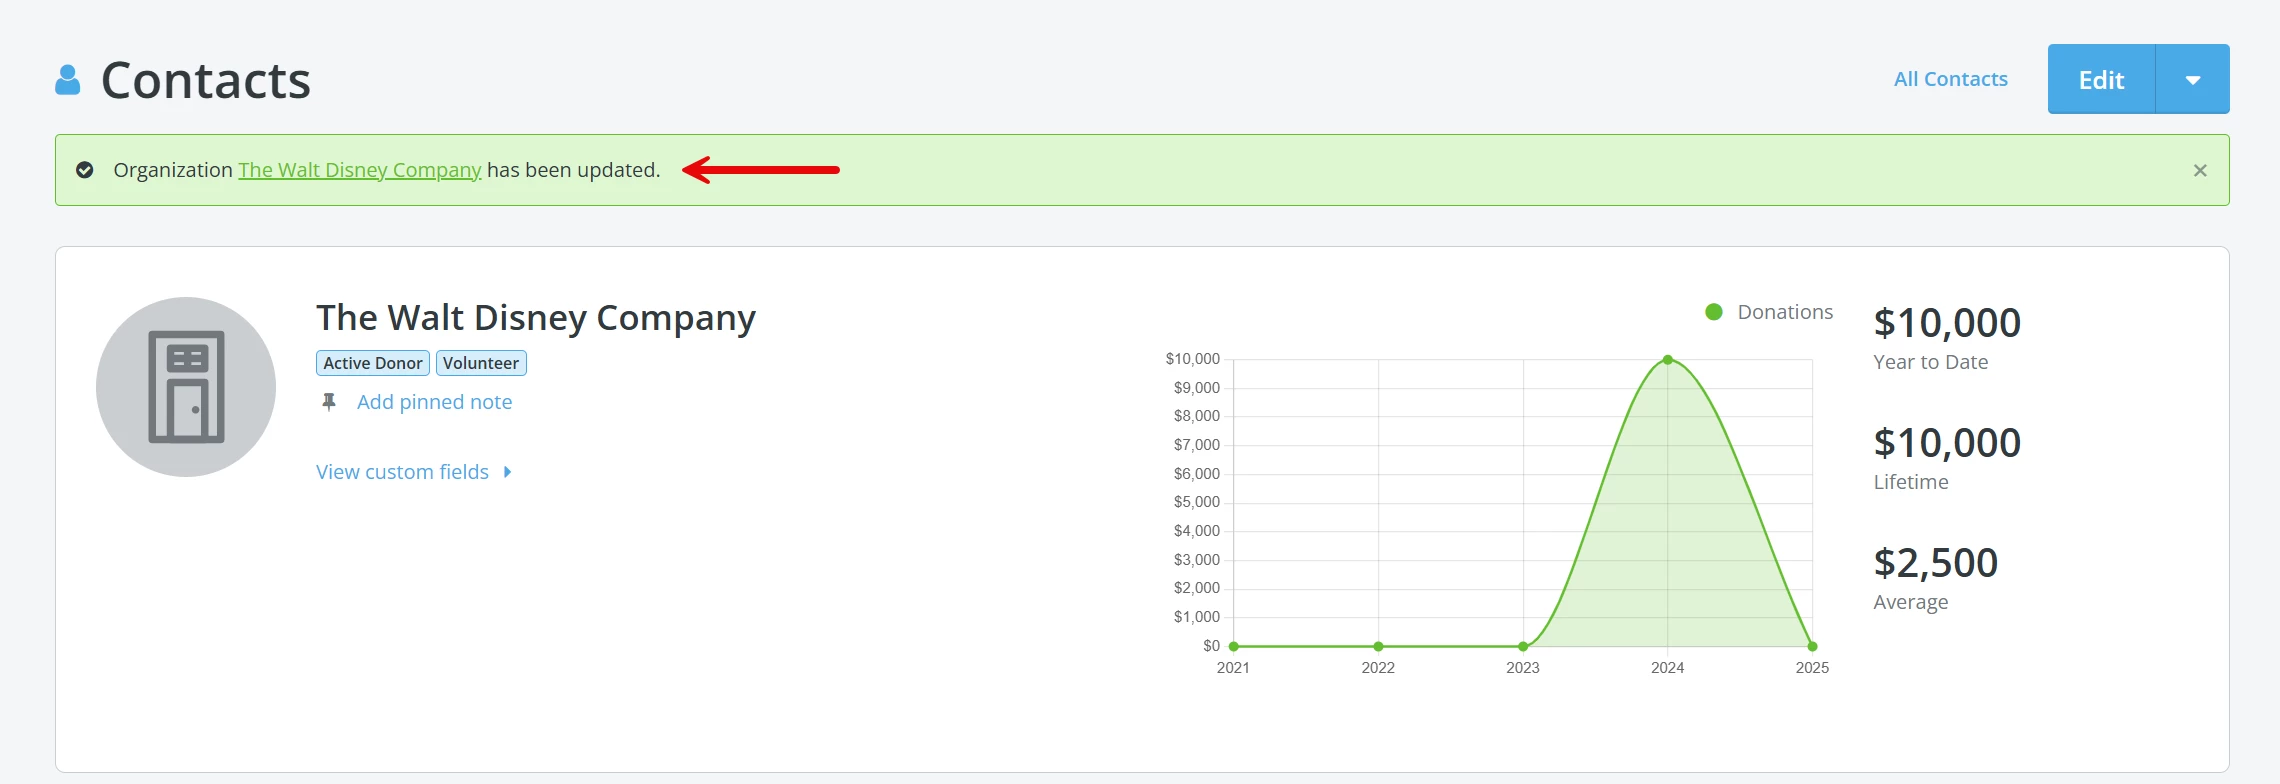Image resolution: width=2280 pixels, height=784 pixels.
Task: Add a pinned note link
Action: tap(434, 402)
